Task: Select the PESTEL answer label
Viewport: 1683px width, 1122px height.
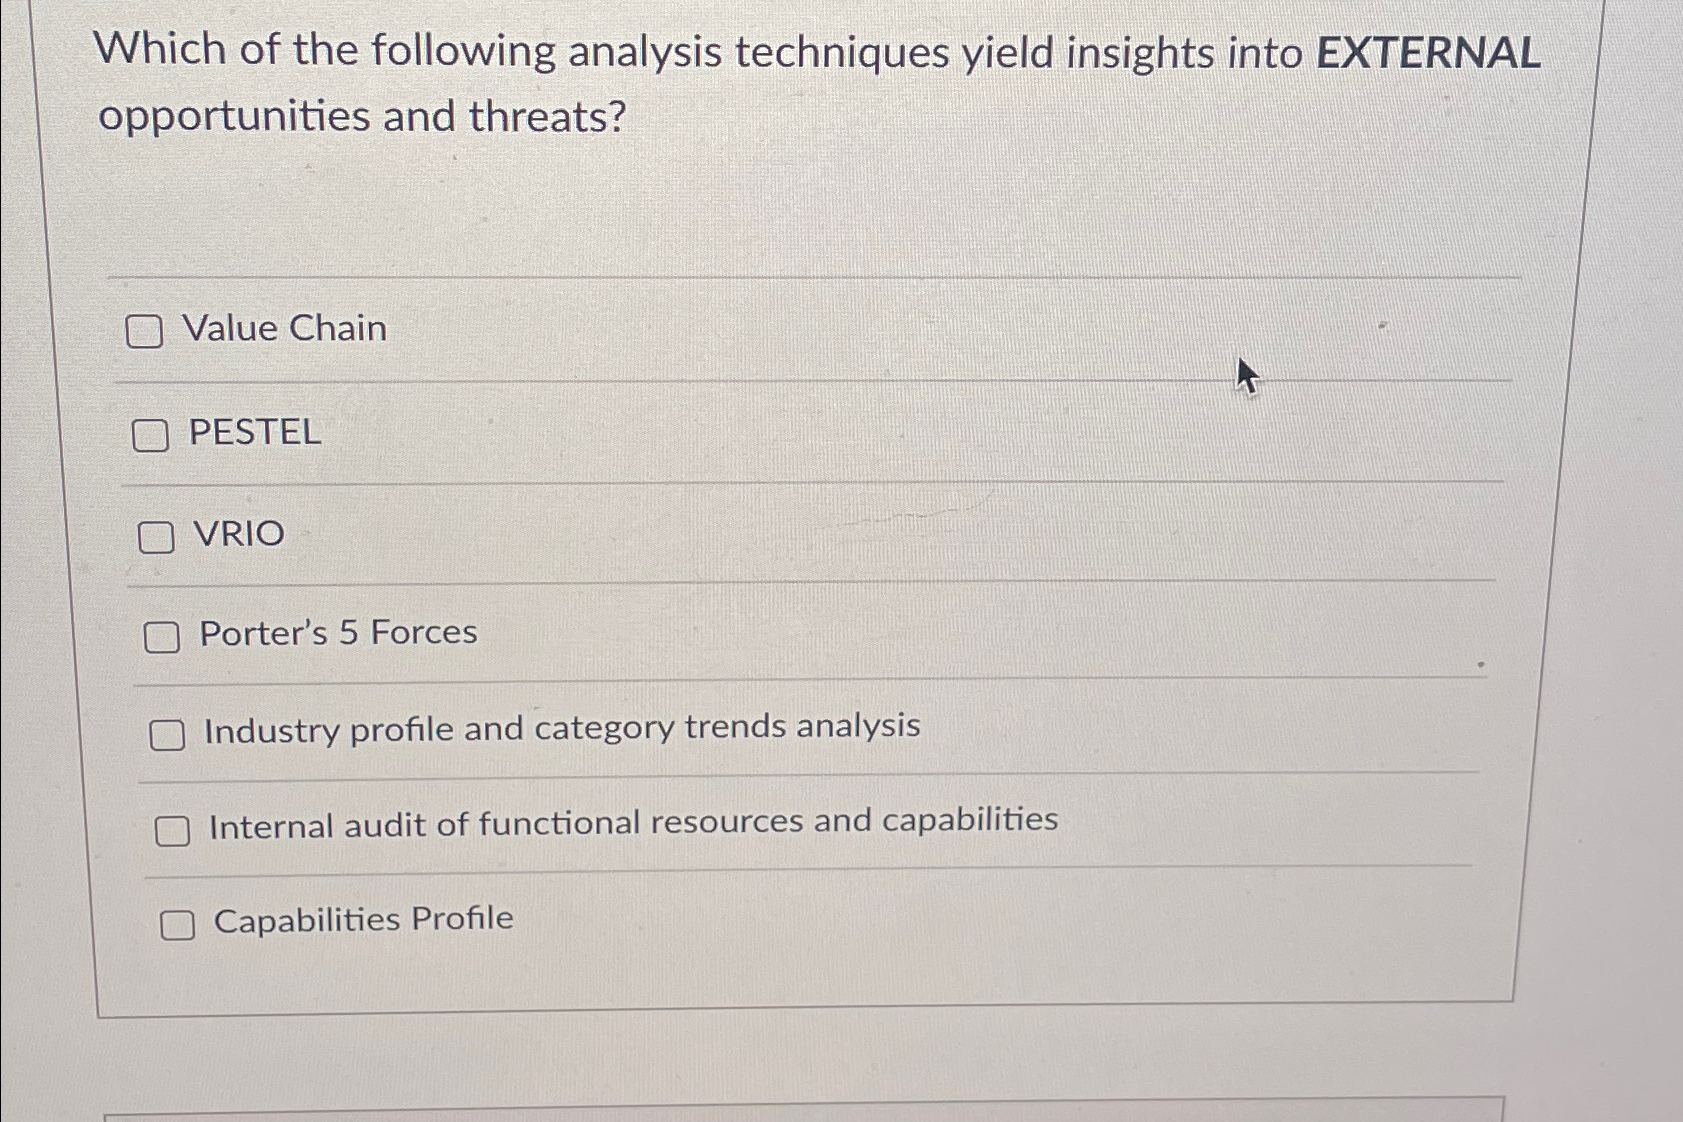Action: click(x=253, y=433)
